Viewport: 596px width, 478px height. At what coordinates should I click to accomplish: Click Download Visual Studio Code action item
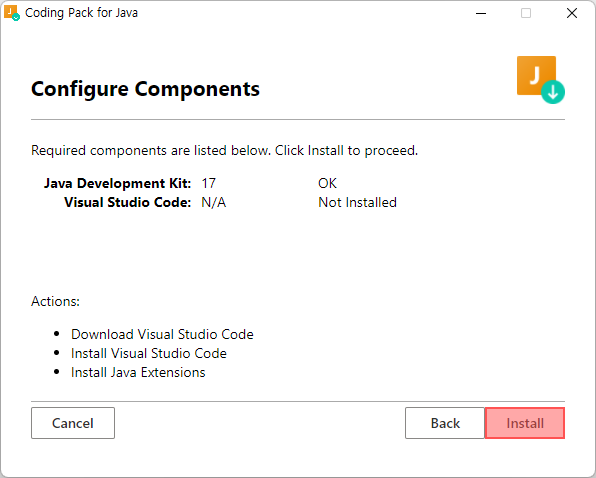pyautogui.click(x=162, y=334)
